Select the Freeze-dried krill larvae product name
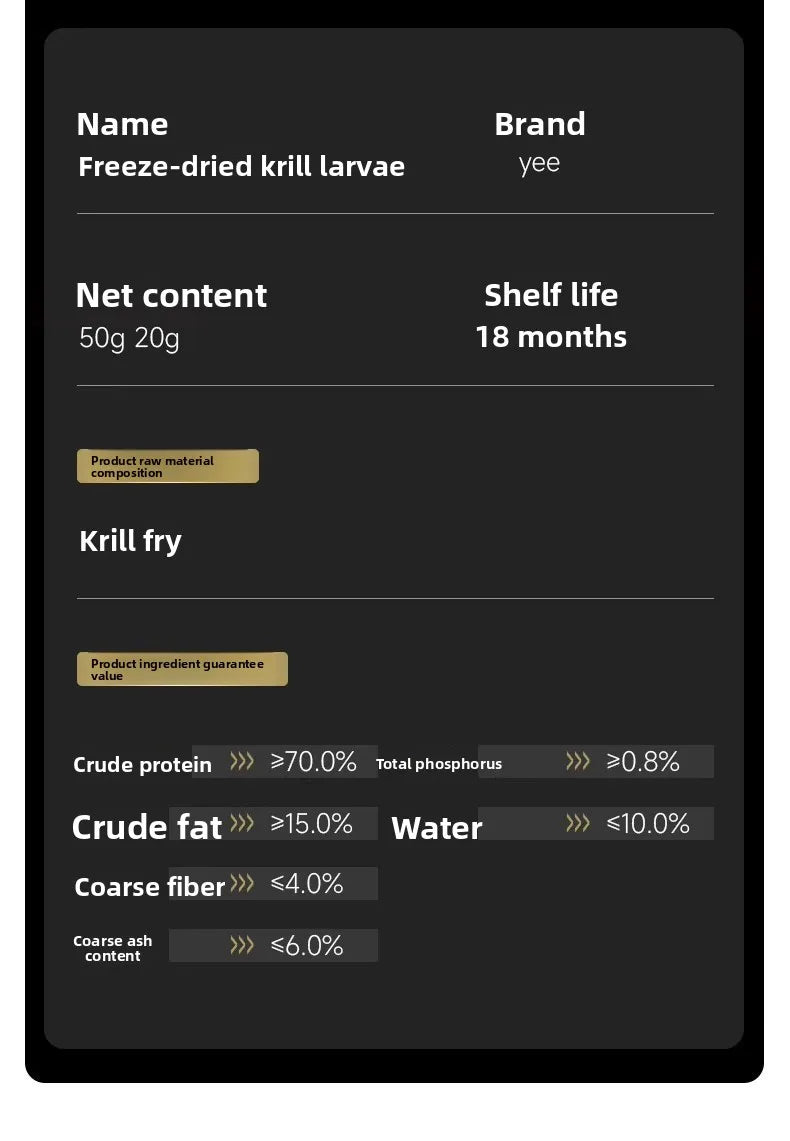The width and height of the screenshot is (790, 1141). click(x=241, y=166)
